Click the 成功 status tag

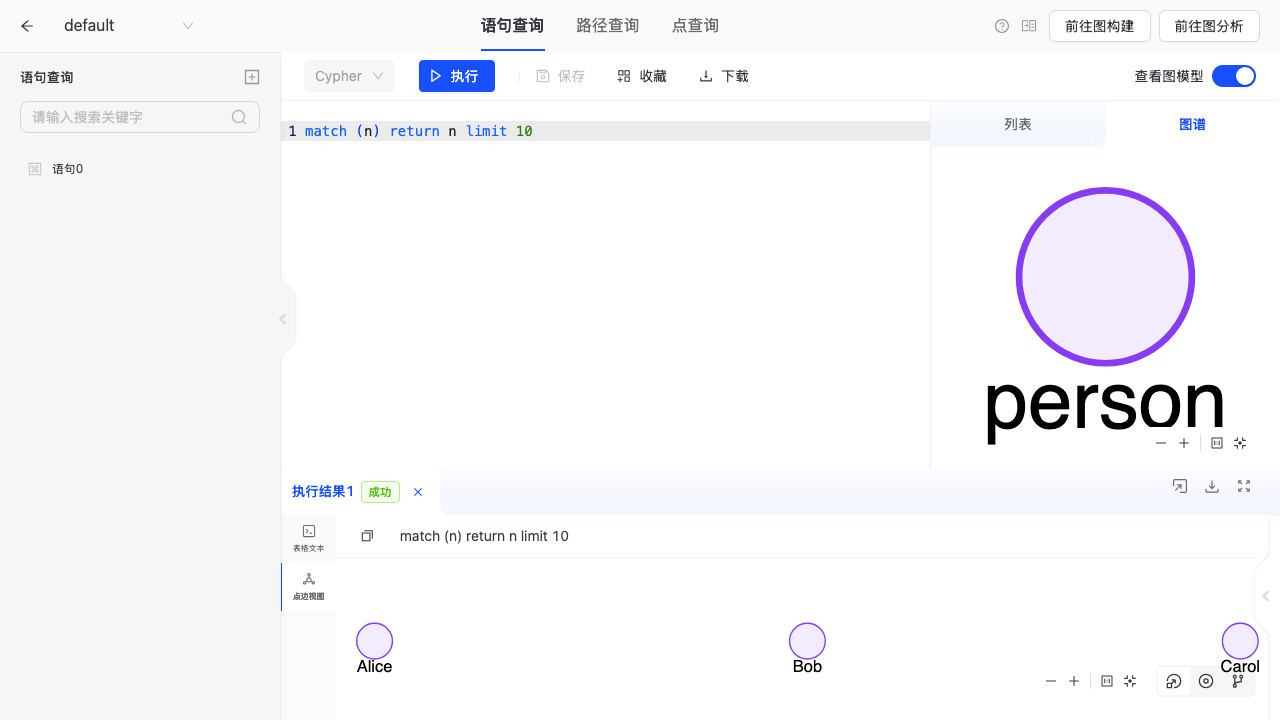pos(380,492)
